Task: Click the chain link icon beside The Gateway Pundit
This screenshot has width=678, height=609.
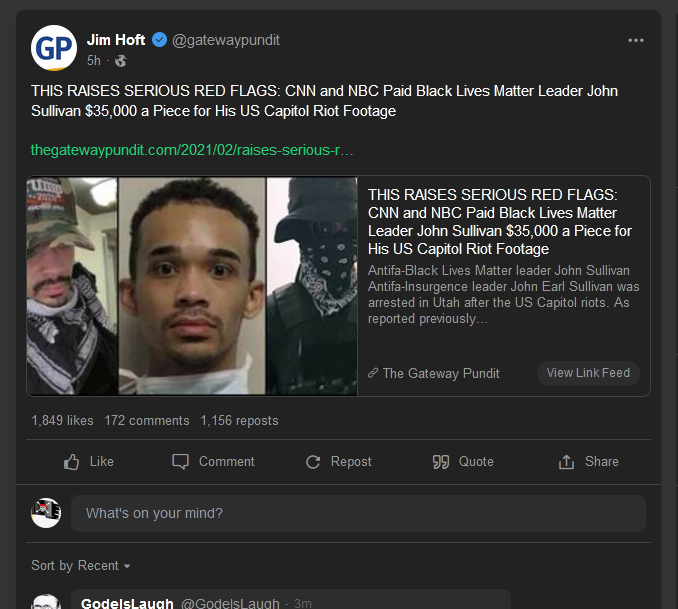Action: (373, 373)
